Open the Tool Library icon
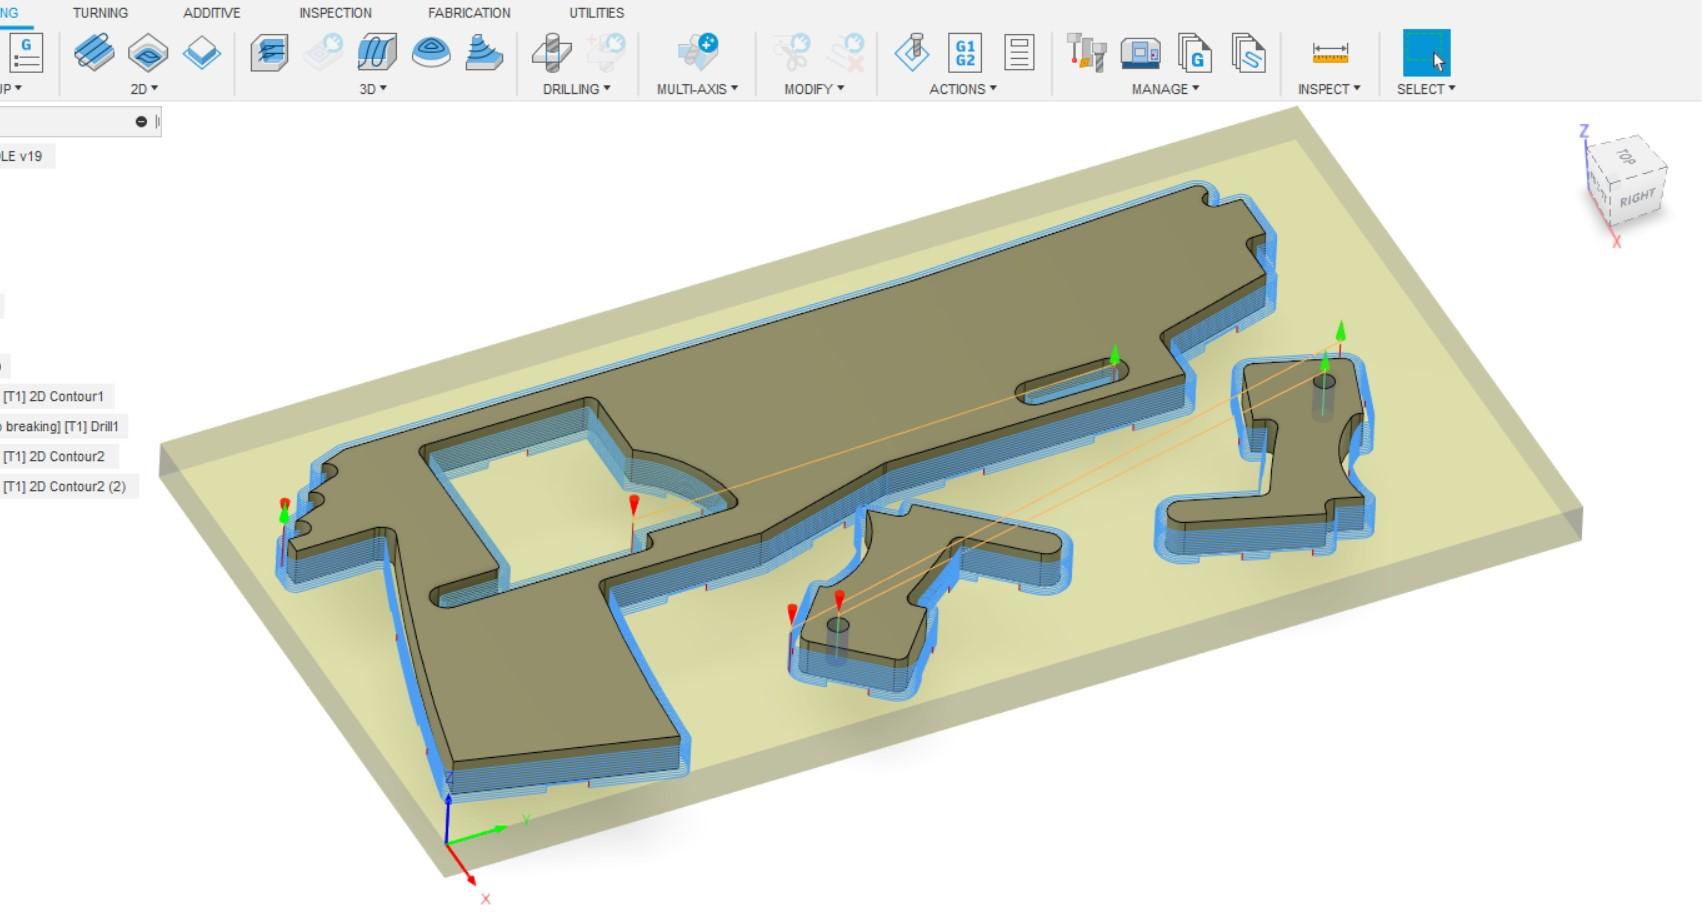Screen dimensions: 1702x913 (1086, 52)
